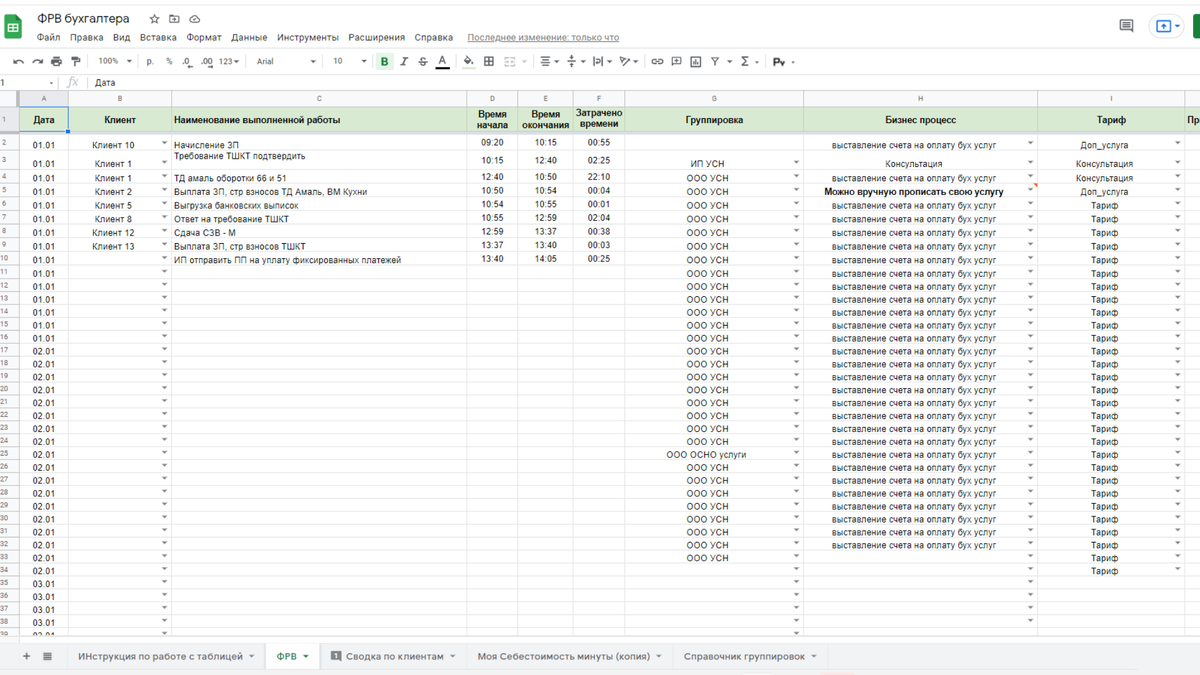Select the Дата header cell
Screen dimensions: 1200x675
pyautogui.click(x=44, y=120)
